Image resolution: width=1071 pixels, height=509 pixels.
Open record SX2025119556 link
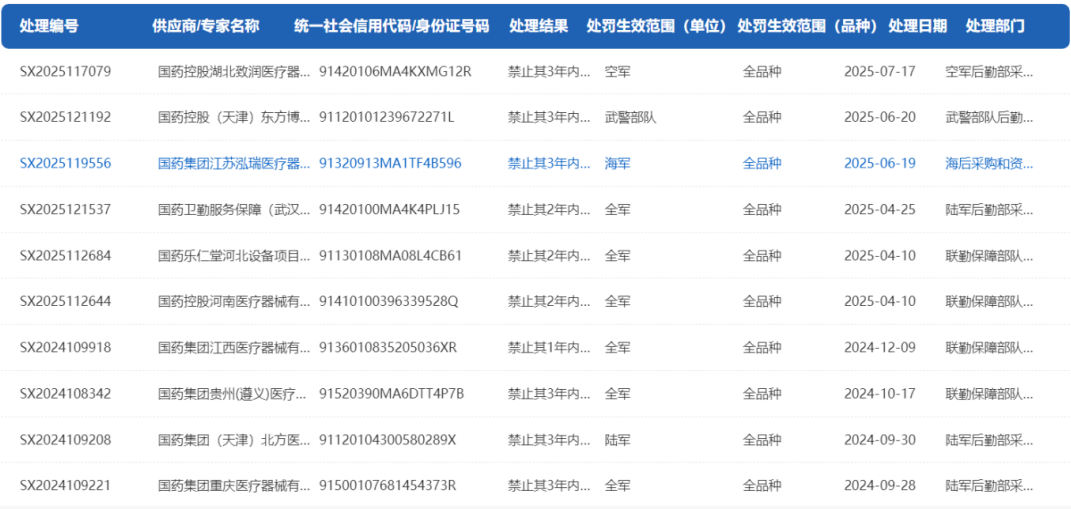coord(66,163)
